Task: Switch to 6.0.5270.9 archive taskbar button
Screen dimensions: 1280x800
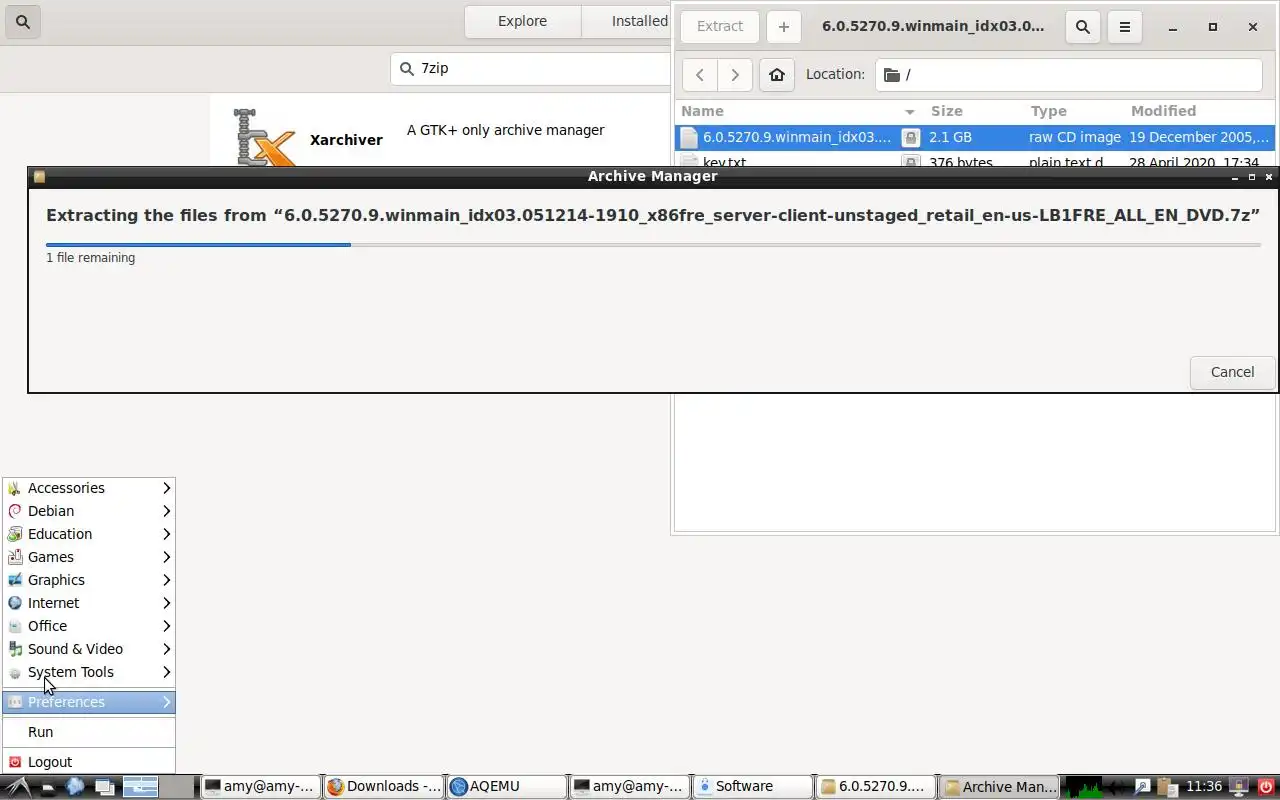Action: click(875, 787)
